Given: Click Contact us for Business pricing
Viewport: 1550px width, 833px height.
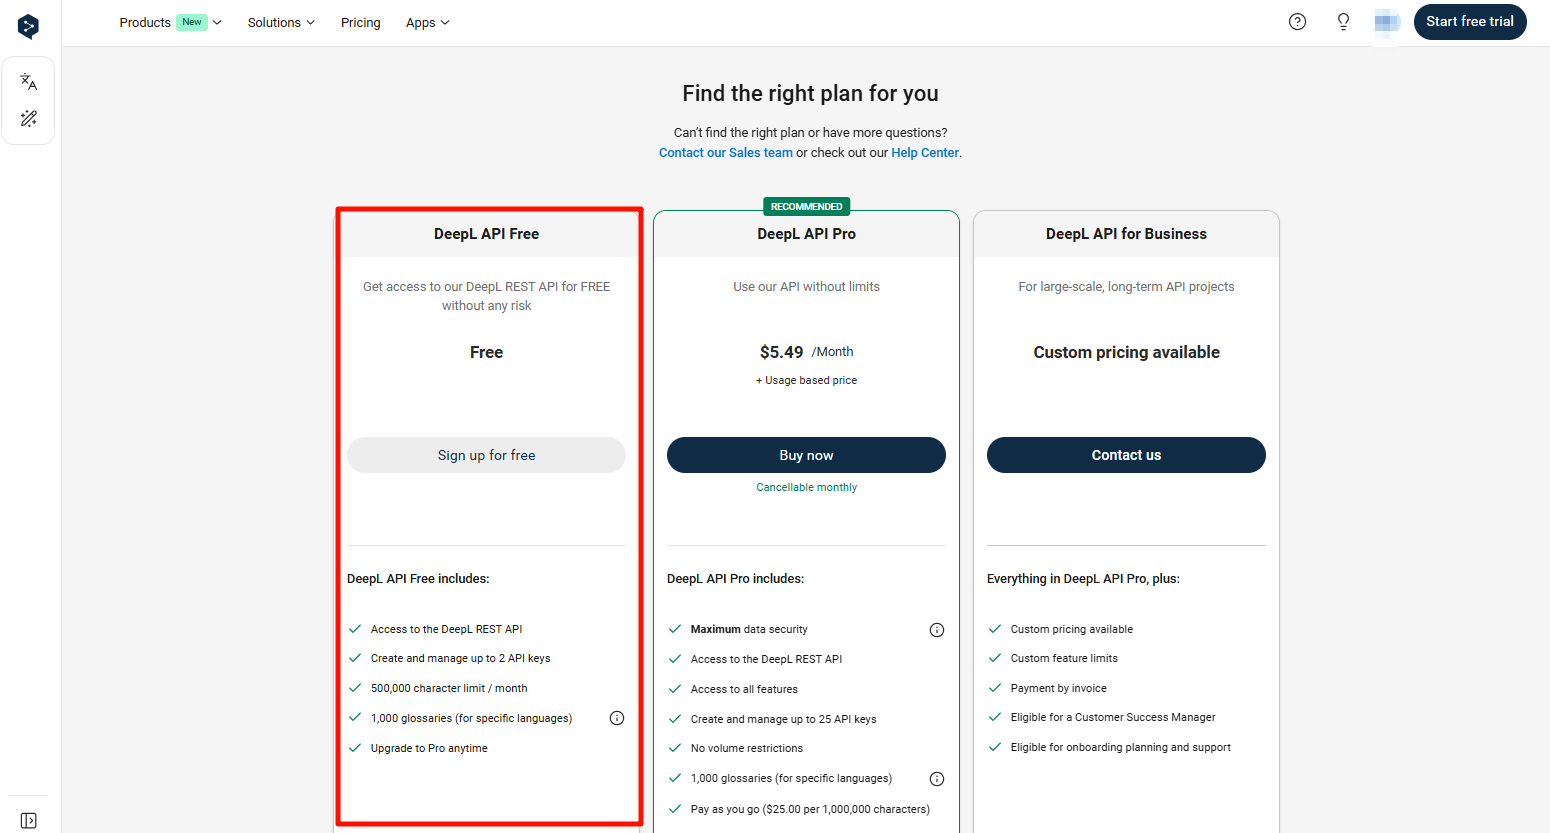Looking at the screenshot, I should (x=1126, y=454).
